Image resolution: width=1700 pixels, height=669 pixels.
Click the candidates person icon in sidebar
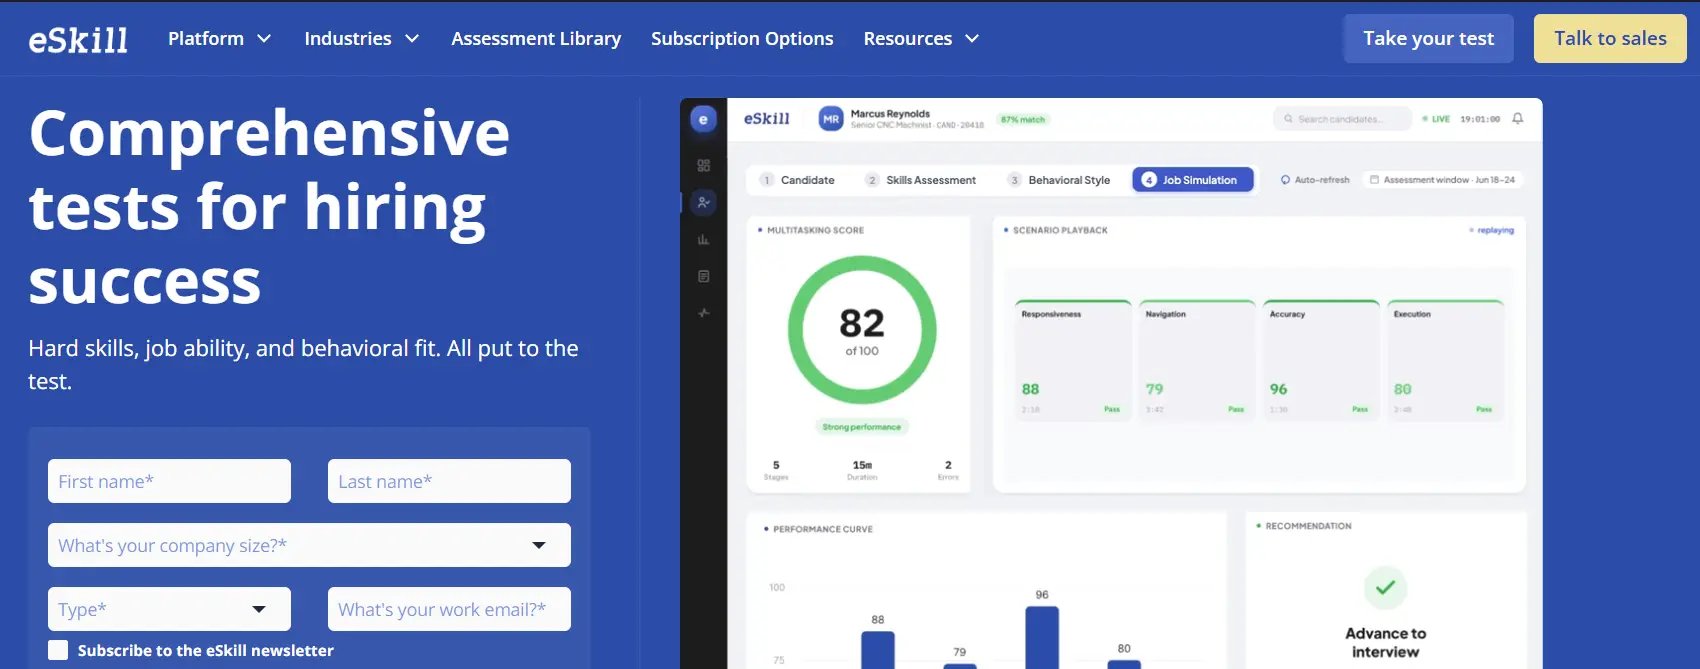click(x=704, y=202)
